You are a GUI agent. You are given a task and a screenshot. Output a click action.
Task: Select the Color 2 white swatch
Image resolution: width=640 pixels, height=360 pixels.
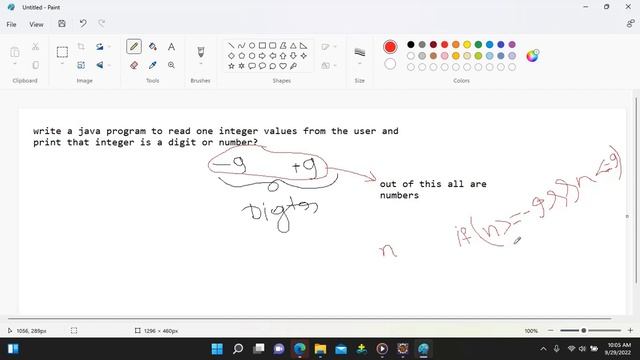[390, 64]
